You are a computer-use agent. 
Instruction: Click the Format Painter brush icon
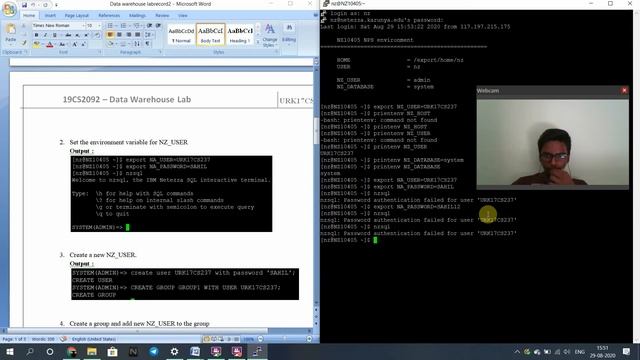point(24,43)
